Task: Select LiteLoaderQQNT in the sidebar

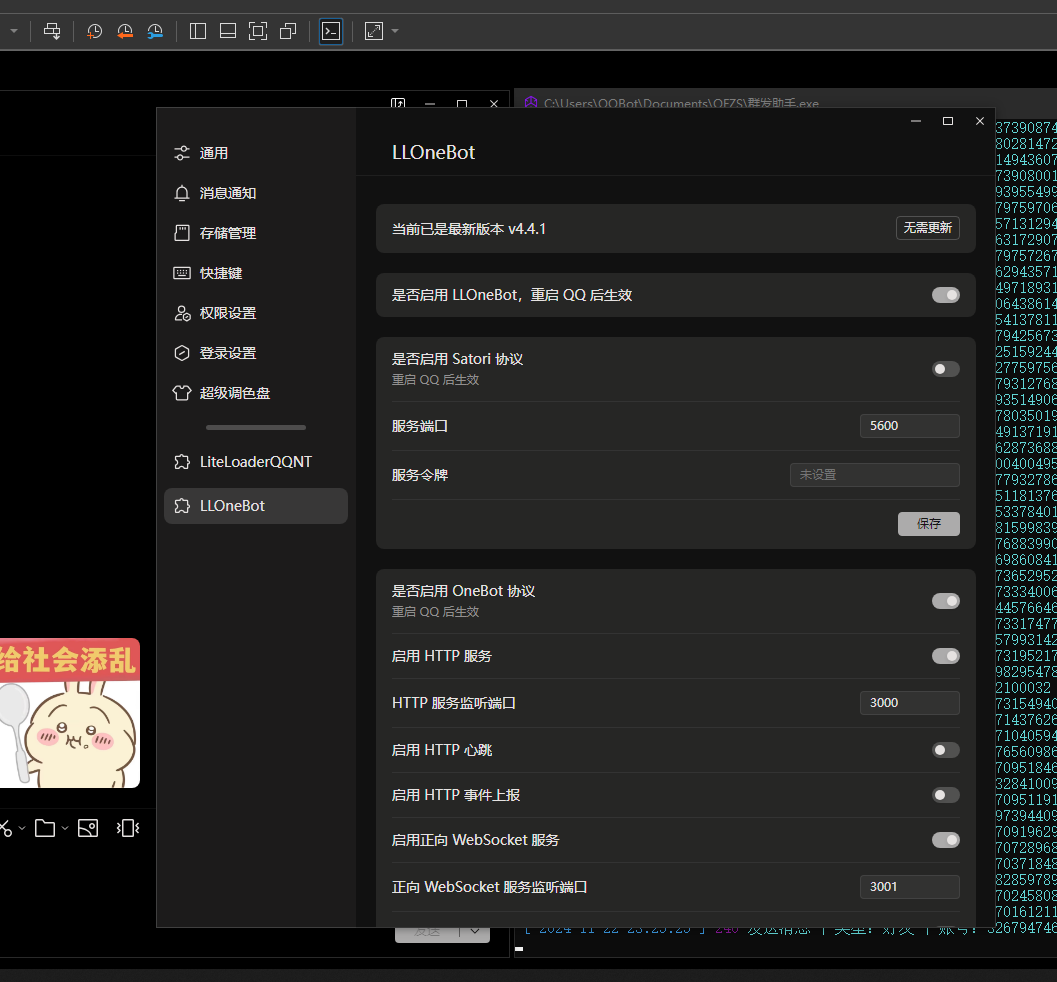Action: pyautogui.click(x=256, y=462)
